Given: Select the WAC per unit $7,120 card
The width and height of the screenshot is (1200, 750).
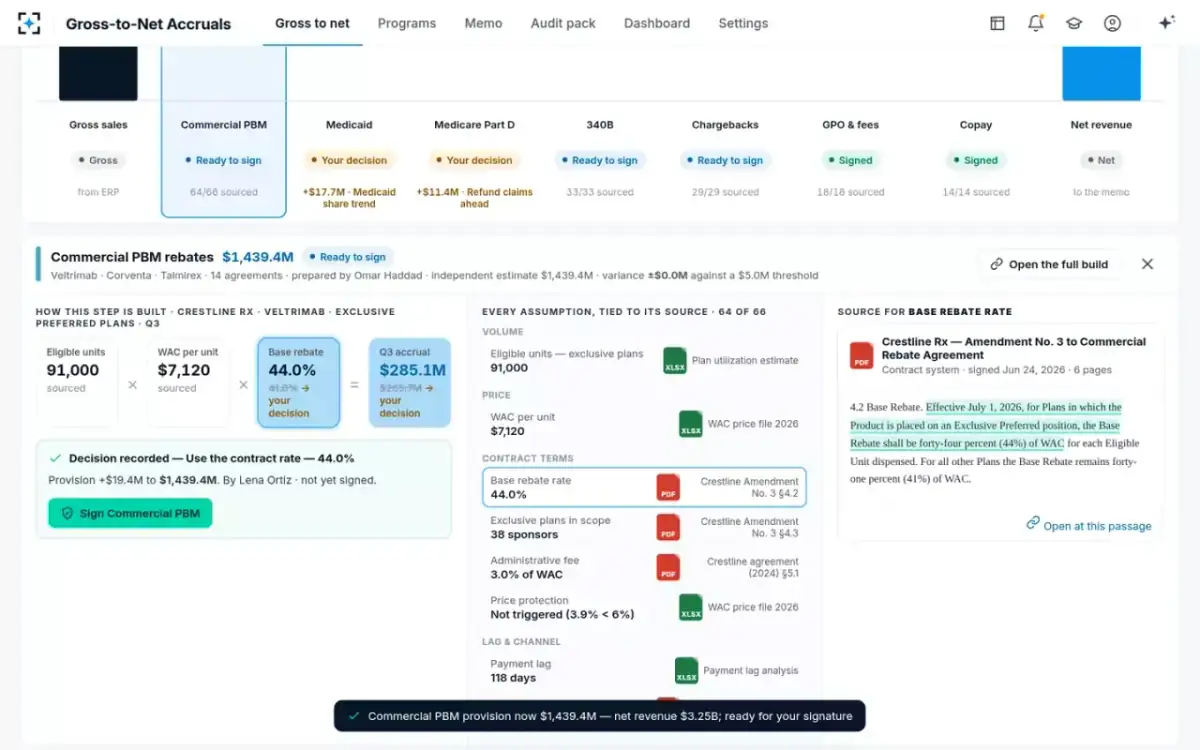Looking at the screenshot, I should 188,382.
